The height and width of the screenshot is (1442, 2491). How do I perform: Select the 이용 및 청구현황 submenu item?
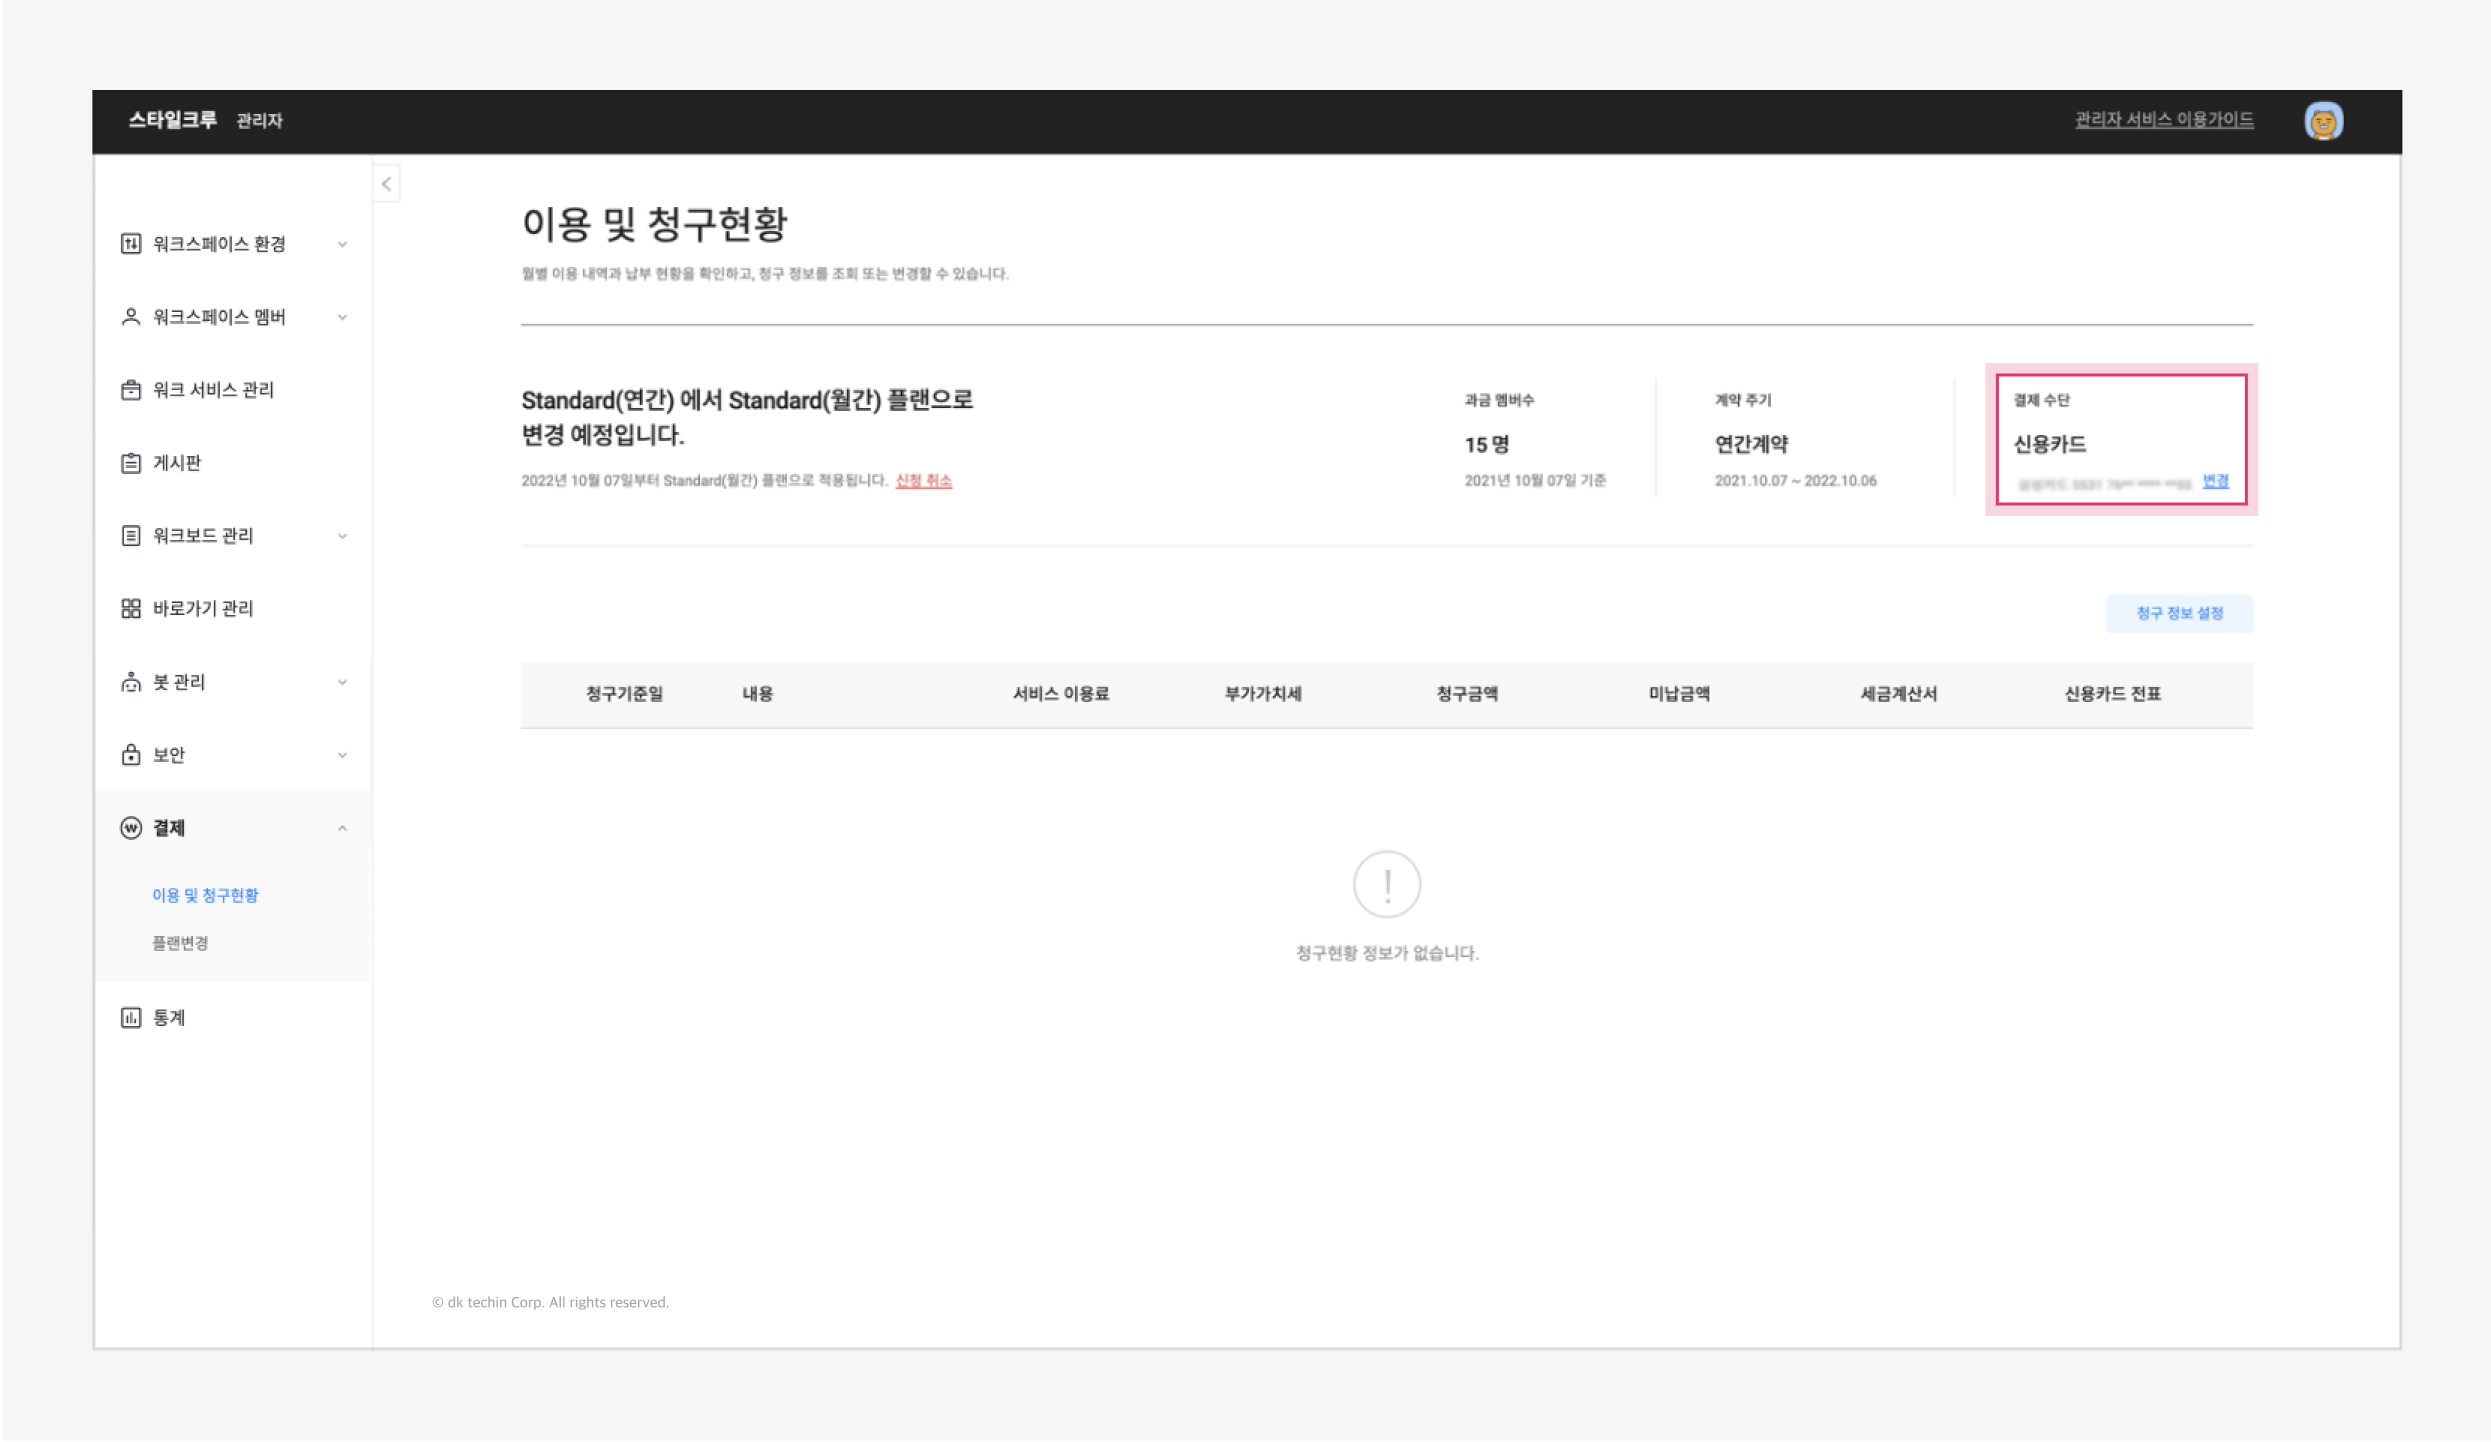(x=205, y=895)
